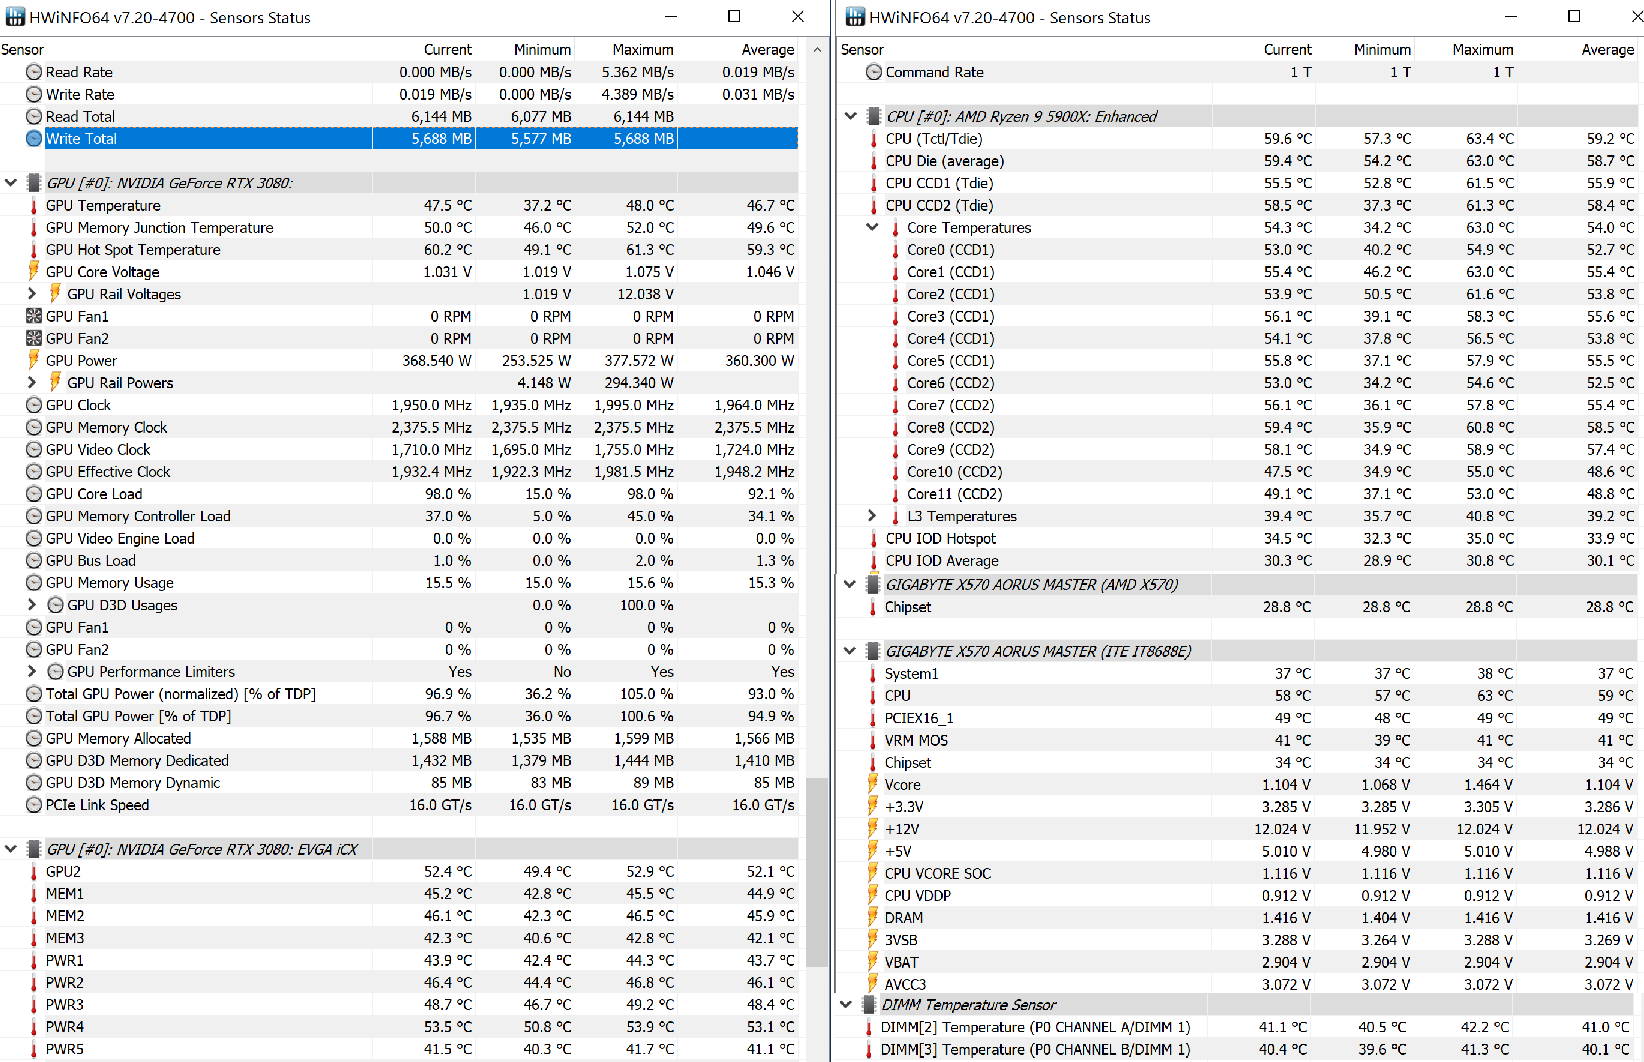Click the VBAT lightning icon
The height and width of the screenshot is (1062, 1644).
point(873,962)
